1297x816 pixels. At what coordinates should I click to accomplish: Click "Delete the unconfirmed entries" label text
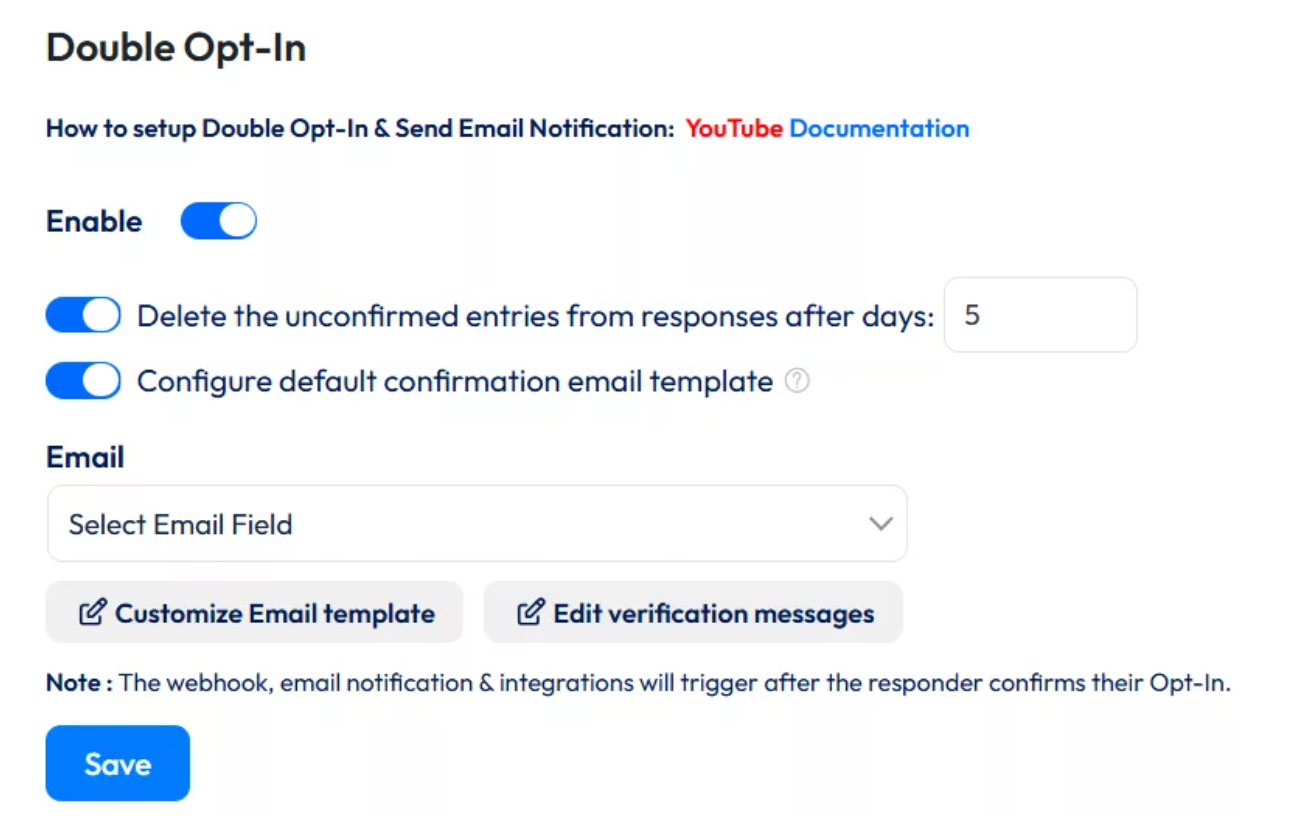pyautogui.click(x=535, y=316)
